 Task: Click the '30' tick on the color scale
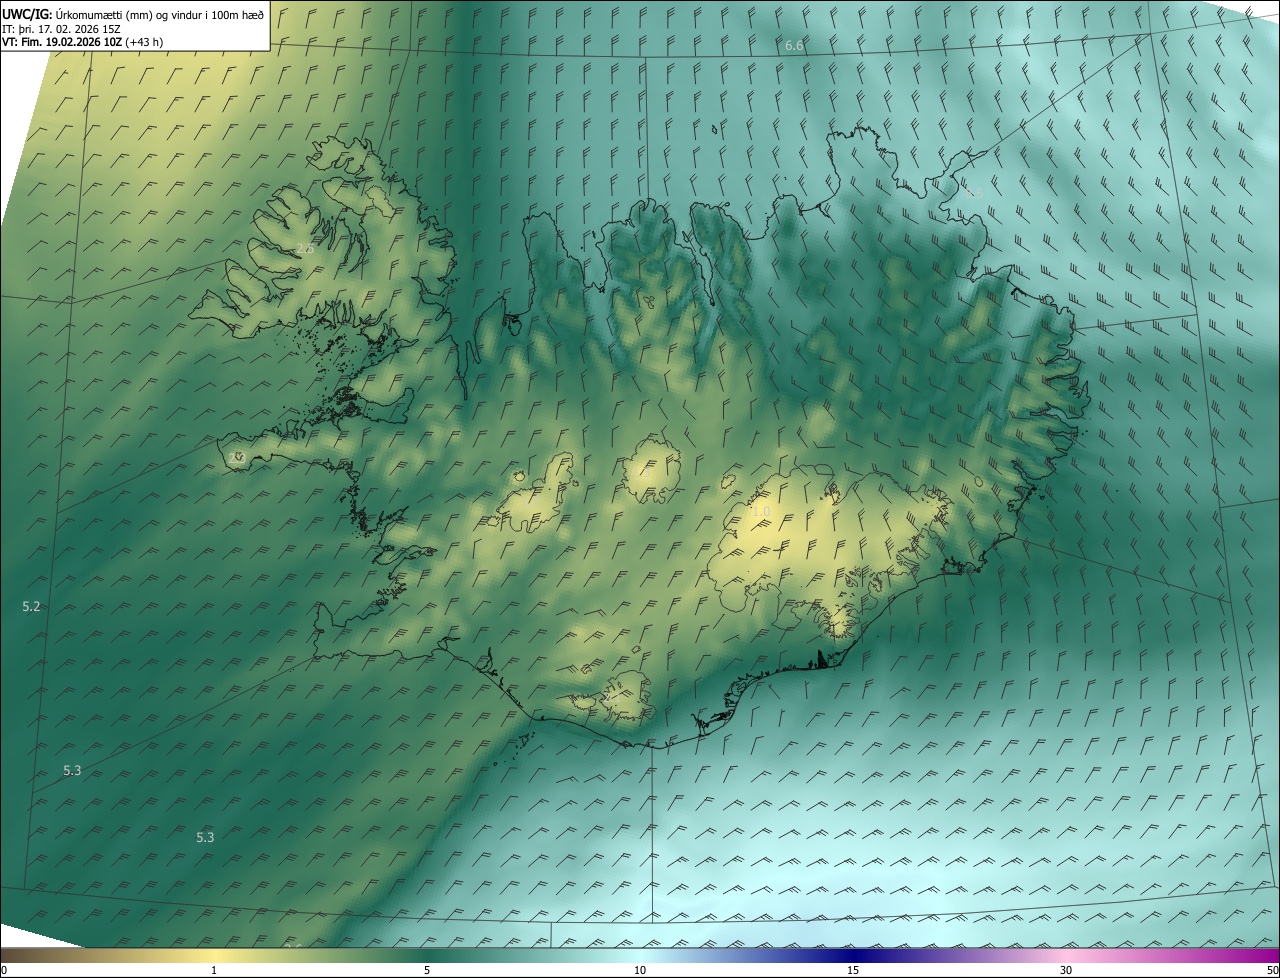1066,970
